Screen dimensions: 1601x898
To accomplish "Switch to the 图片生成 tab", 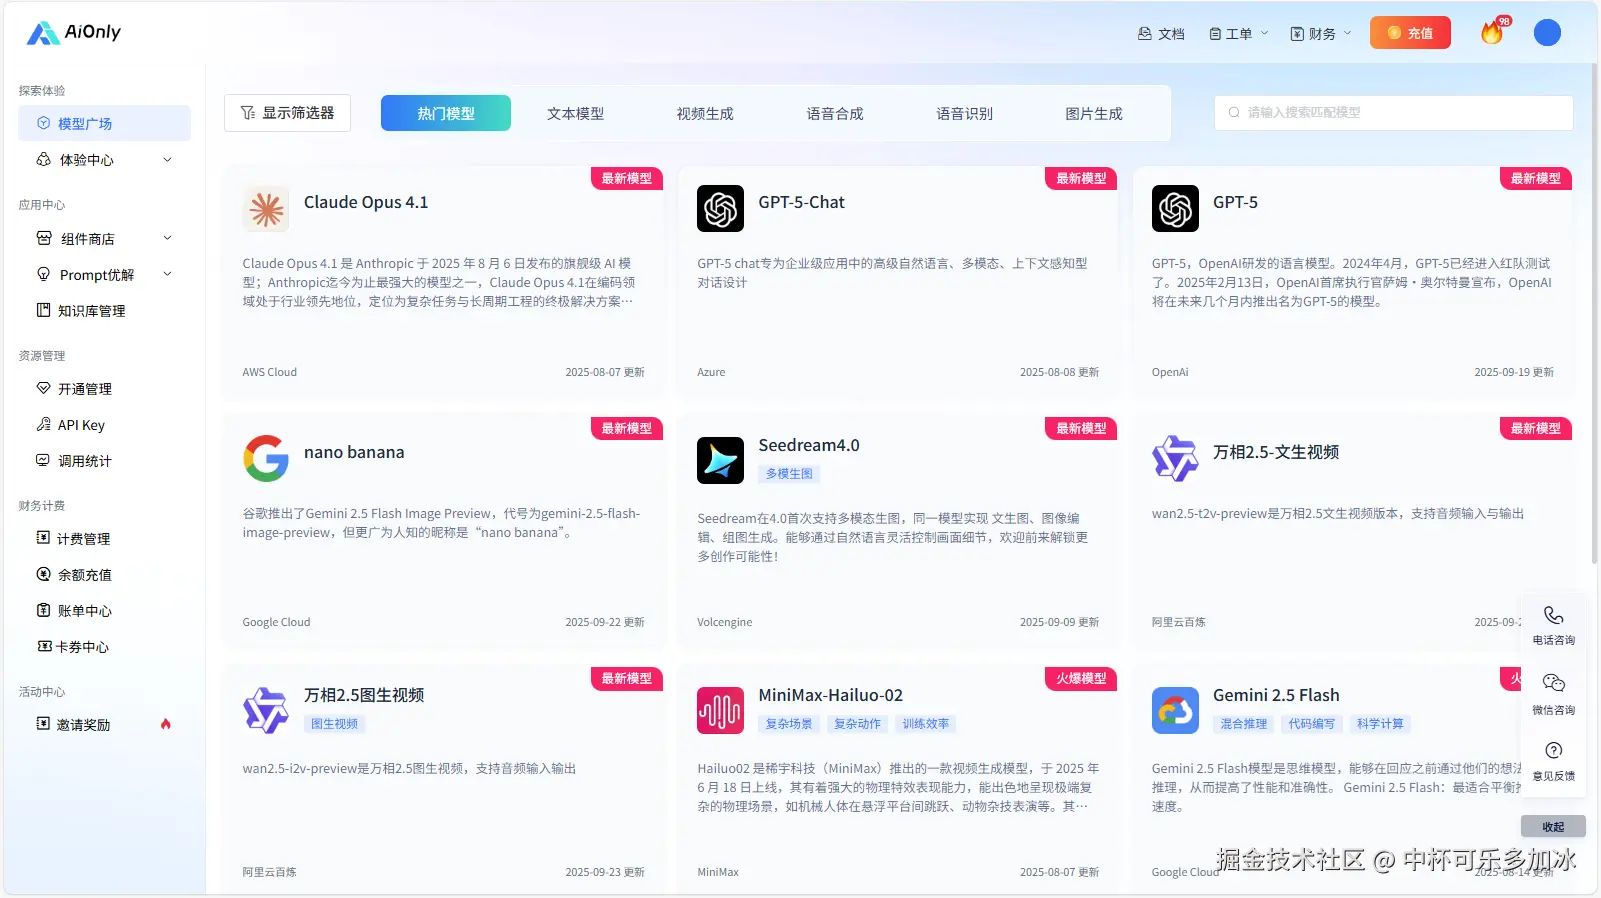I will pos(1094,113).
